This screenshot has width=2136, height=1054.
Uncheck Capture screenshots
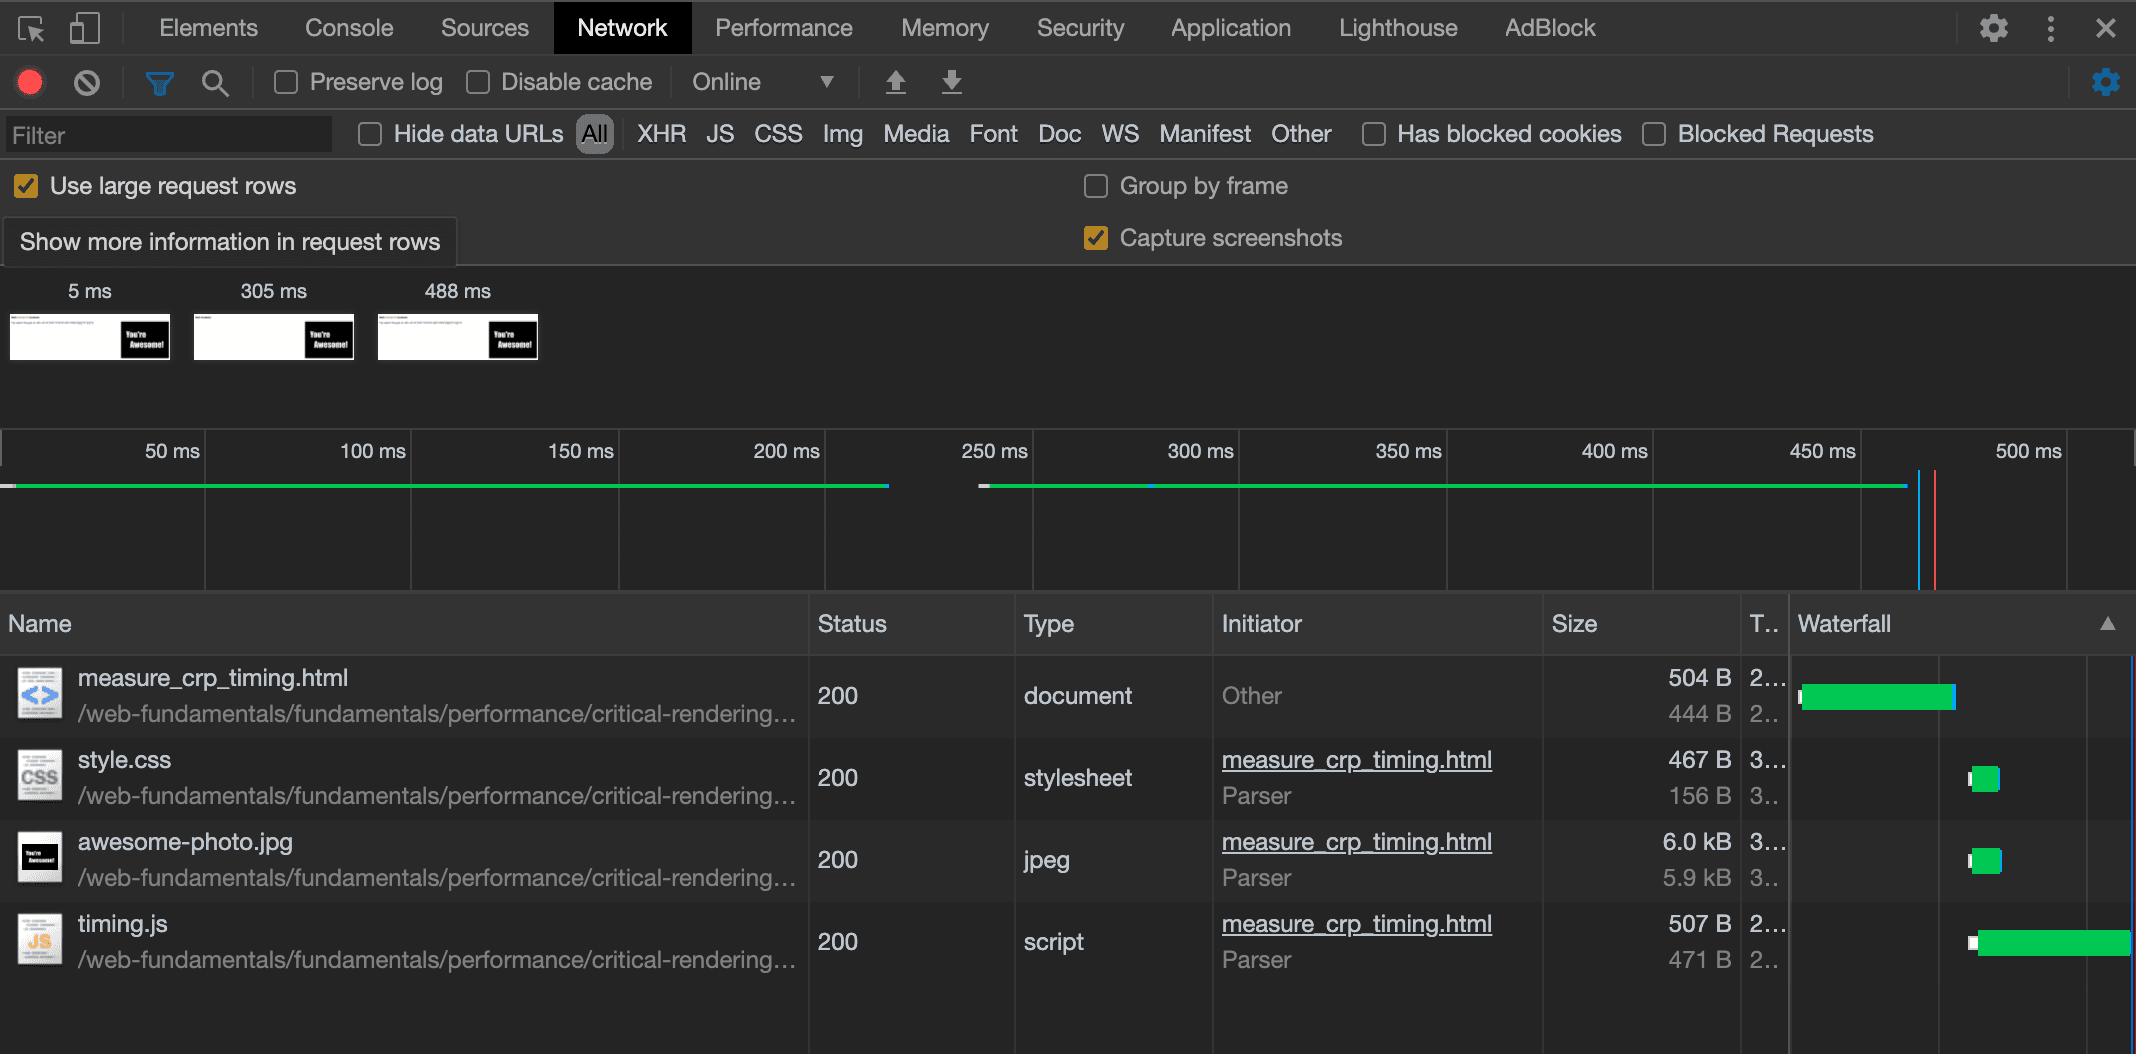[1096, 238]
